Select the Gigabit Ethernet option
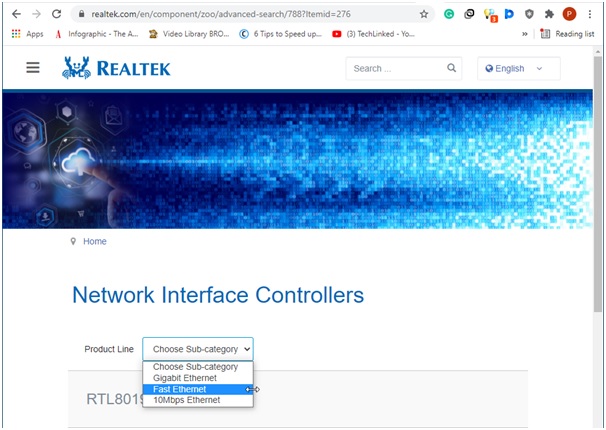Viewport: 606px width, 430px height. pos(198,378)
